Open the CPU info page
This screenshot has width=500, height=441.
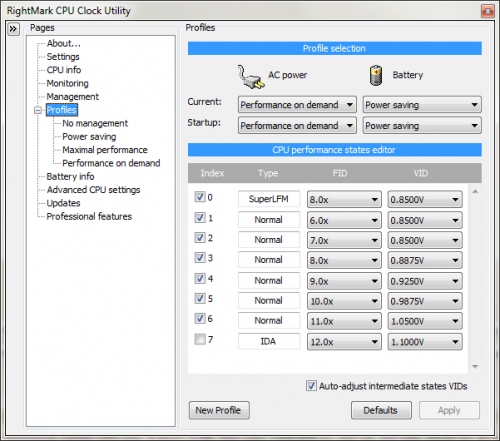tap(64, 70)
